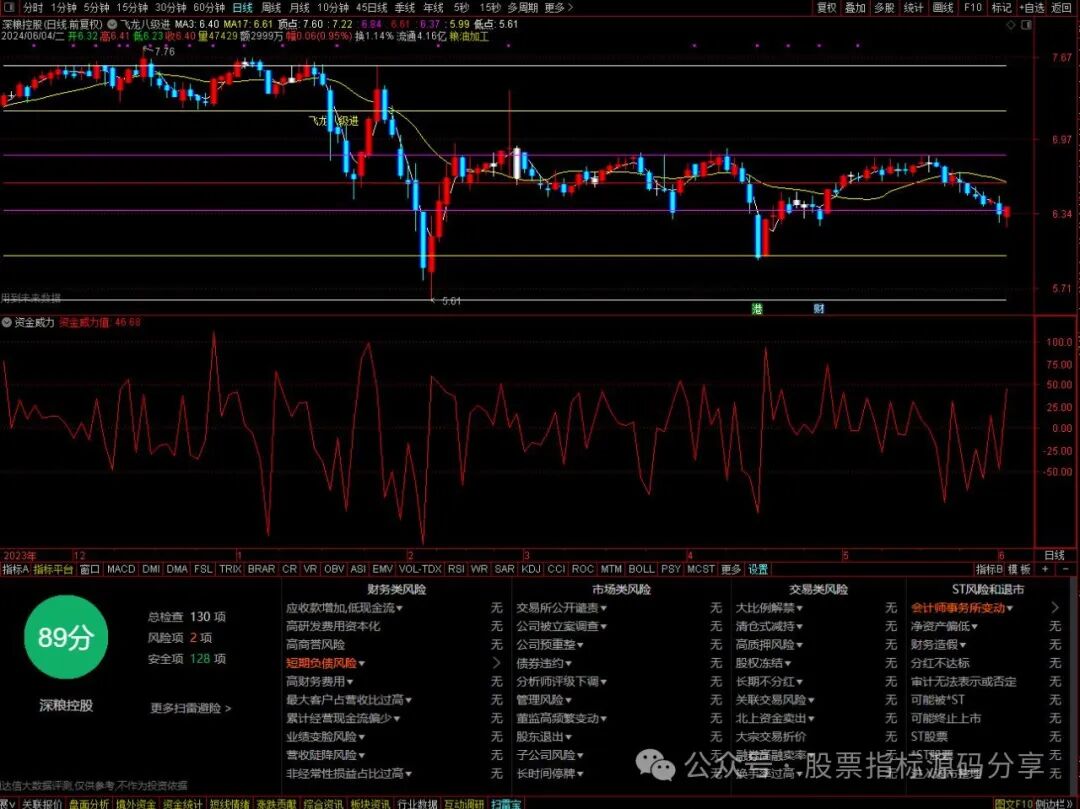Click the 画线 drawing button

click(x=942, y=8)
